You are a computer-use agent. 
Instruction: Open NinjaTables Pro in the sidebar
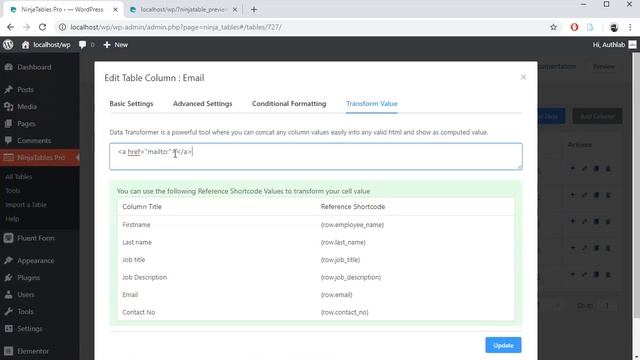click(x=40, y=158)
